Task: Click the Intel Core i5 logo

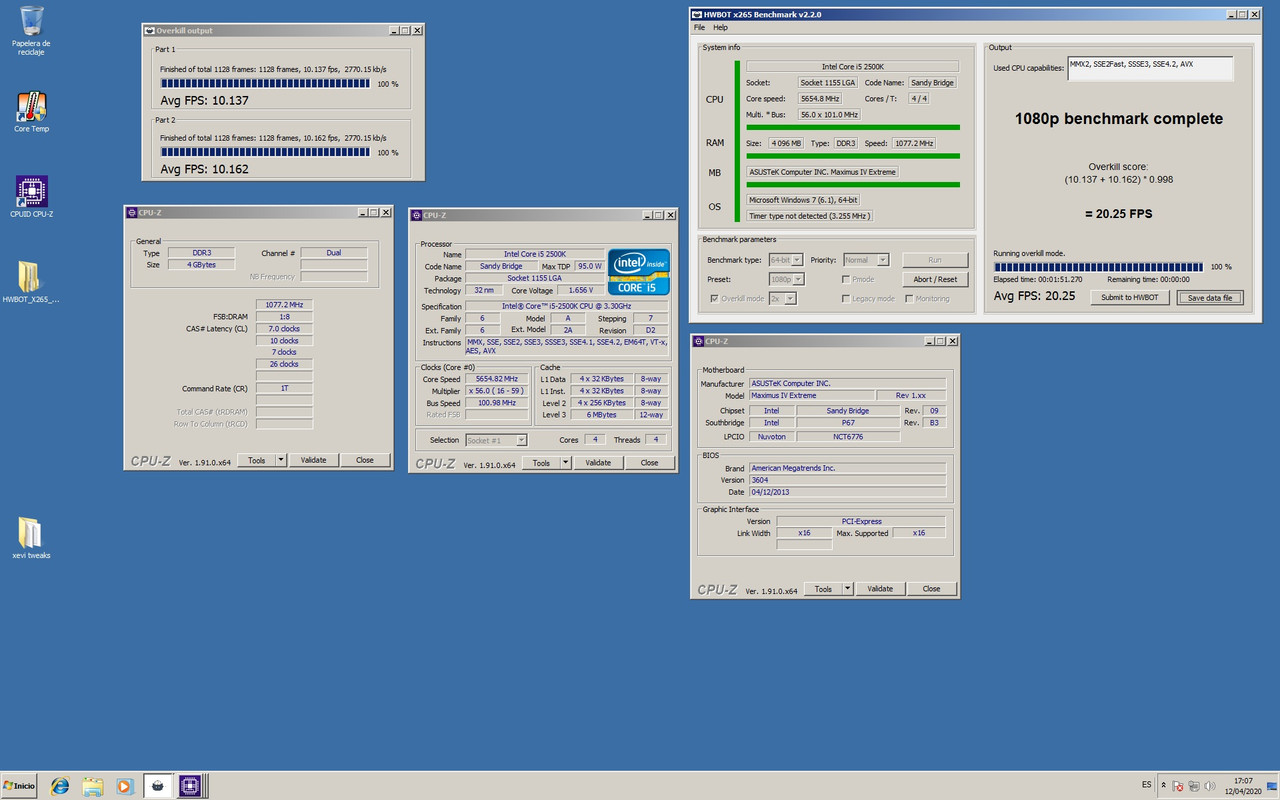Action: [639, 271]
